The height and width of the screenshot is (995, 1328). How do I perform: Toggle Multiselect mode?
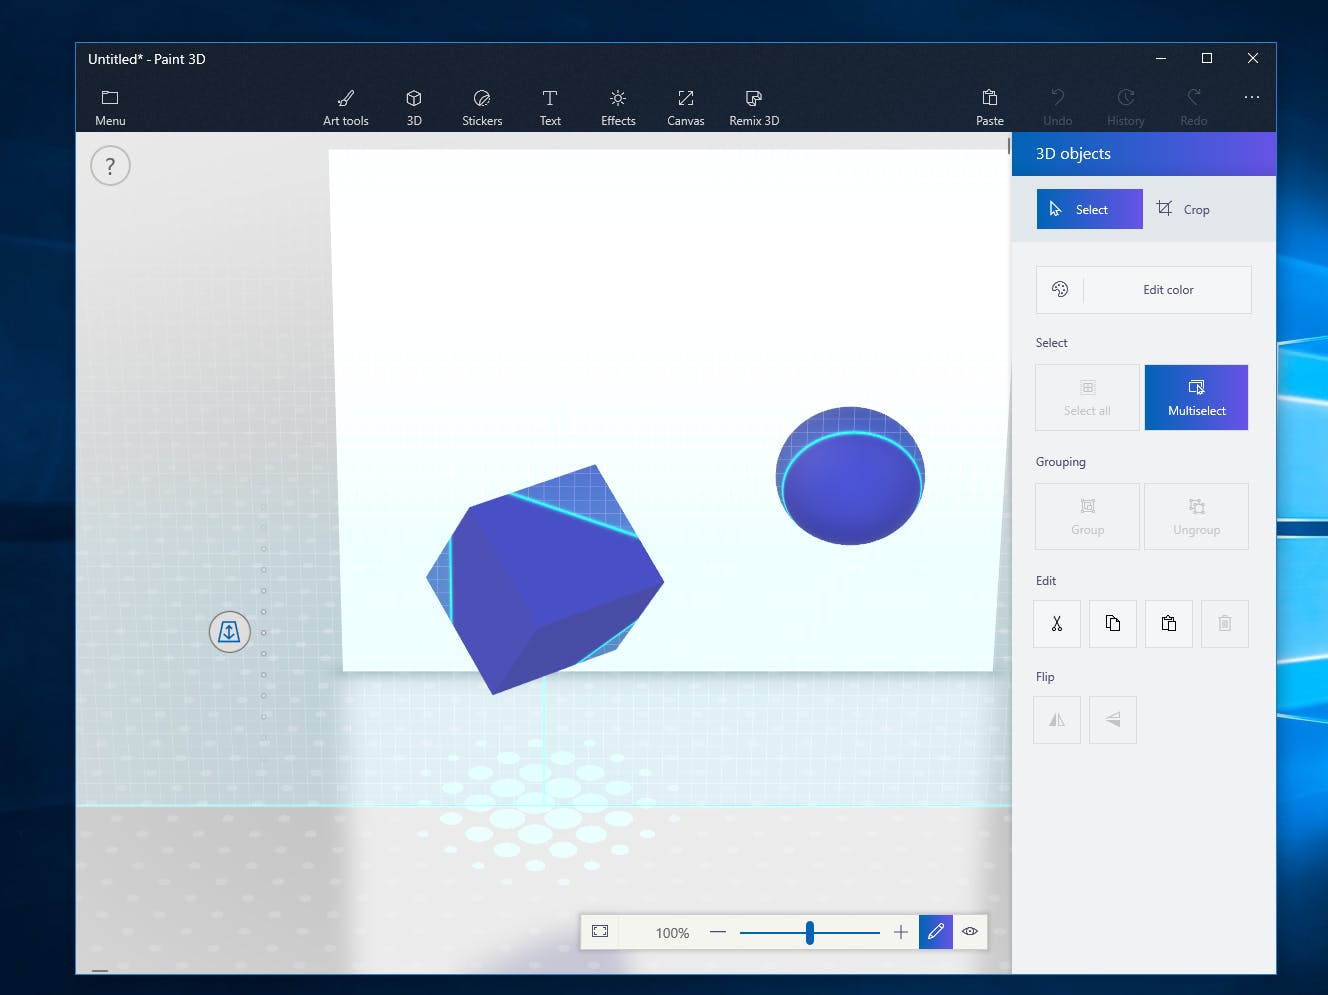[x=1196, y=397]
